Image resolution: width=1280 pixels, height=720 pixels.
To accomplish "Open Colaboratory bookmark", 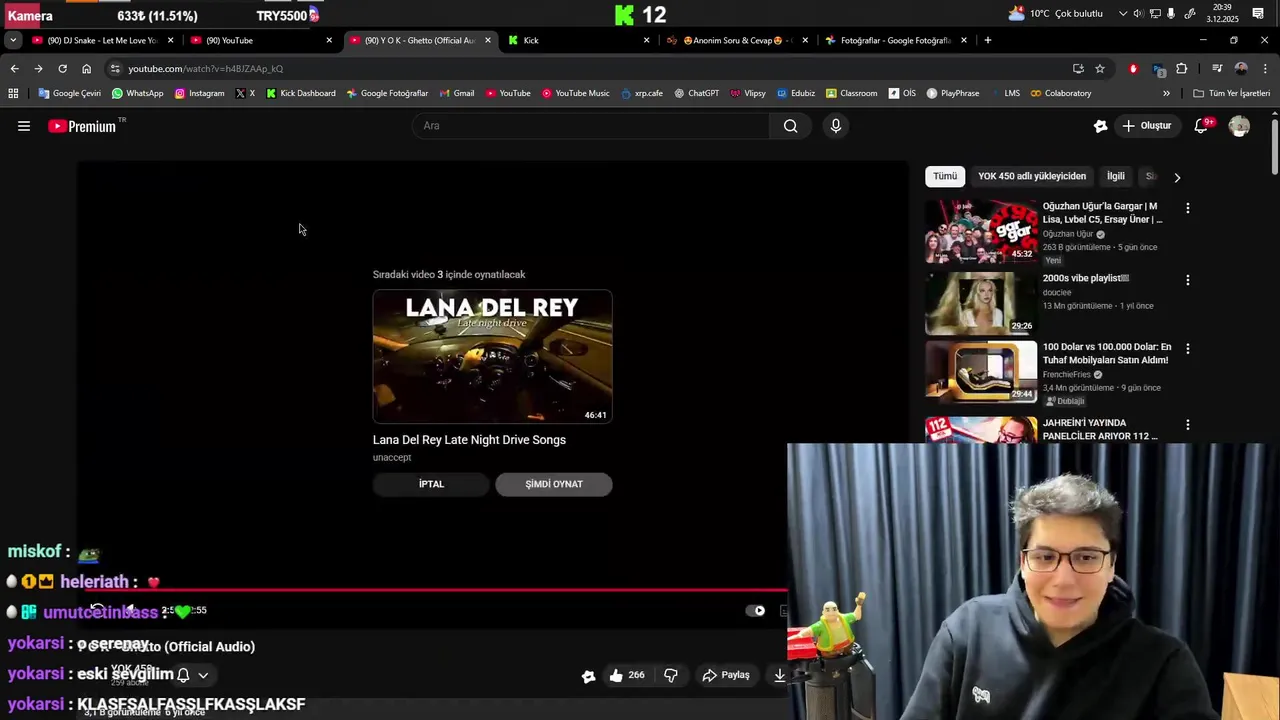I will [1061, 93].
